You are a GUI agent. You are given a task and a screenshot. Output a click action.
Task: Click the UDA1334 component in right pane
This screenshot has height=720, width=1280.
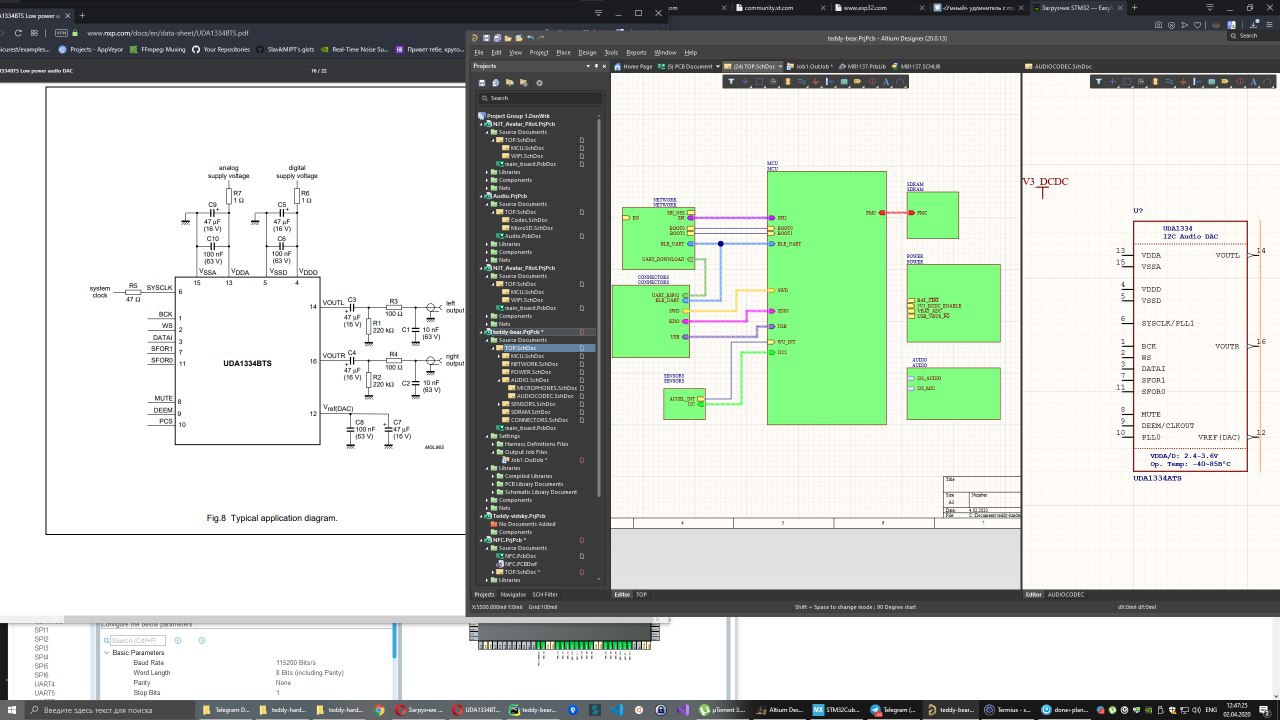pyautogui.click(x=1190, y=346)
